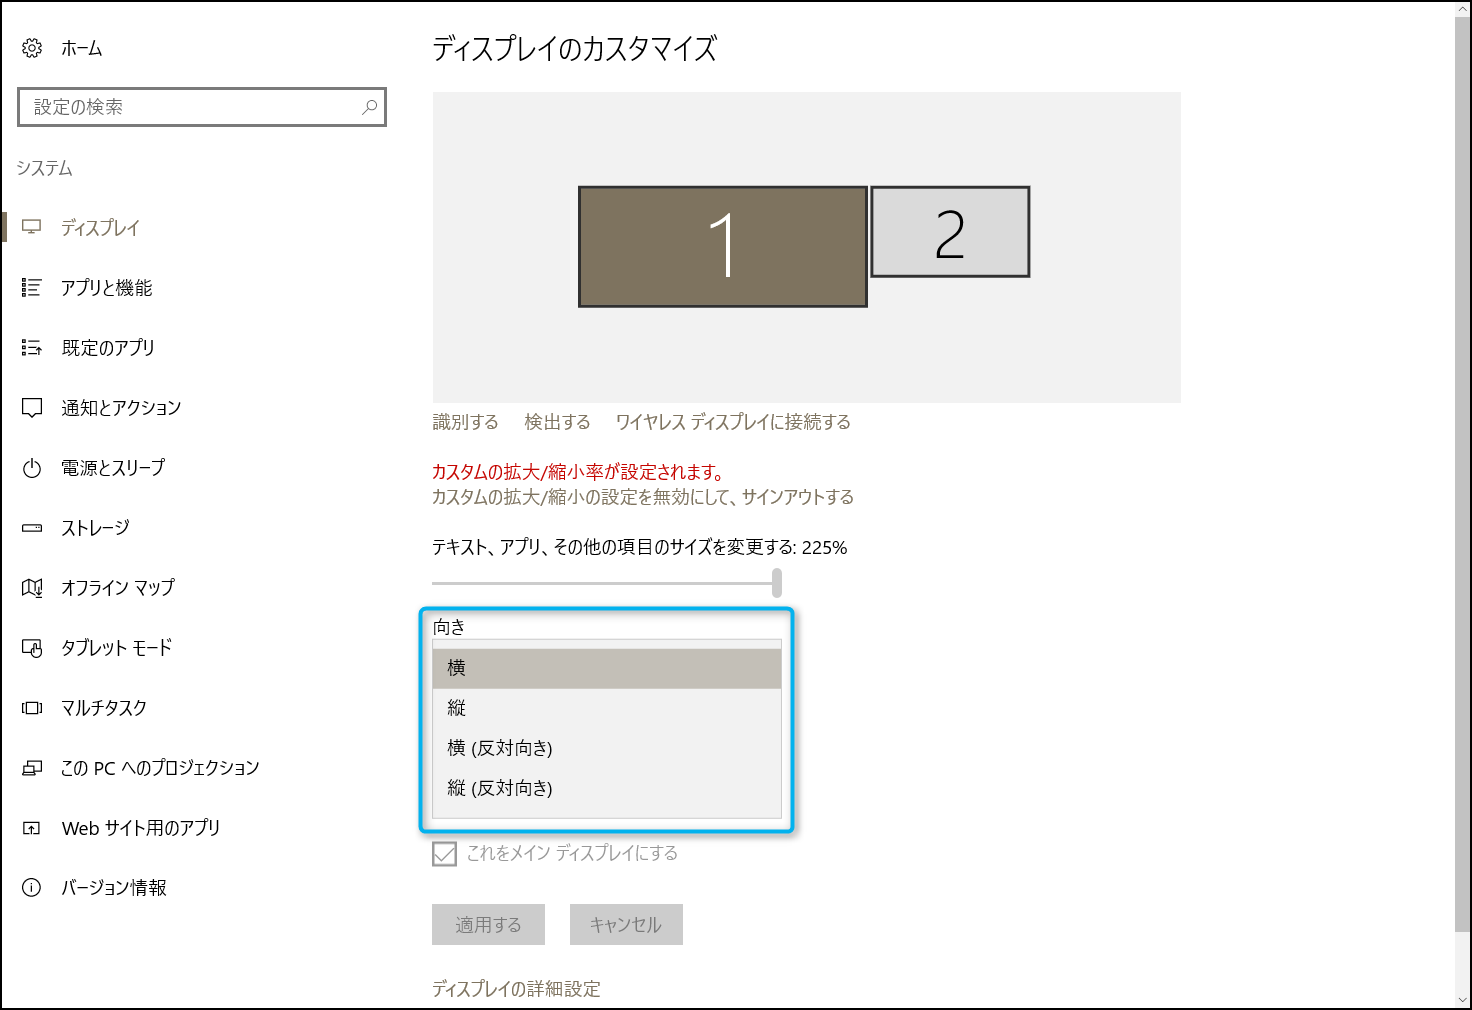Click the '識別する' link
Screen dimensions: 1472x1010
465,422
